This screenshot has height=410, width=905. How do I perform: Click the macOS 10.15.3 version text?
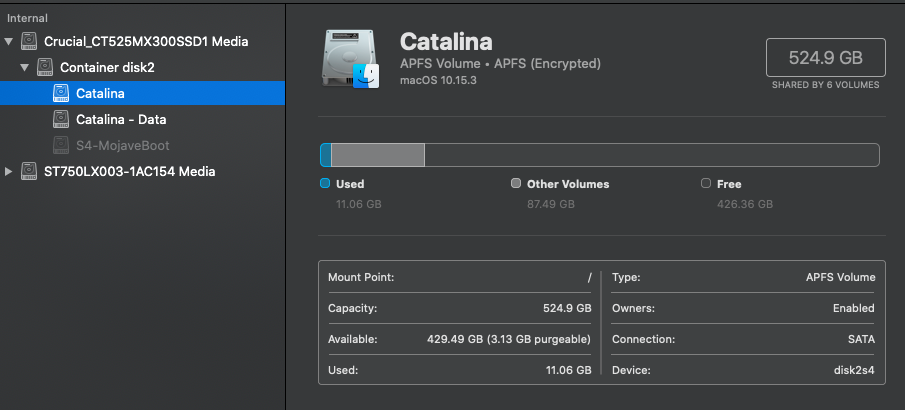click(x=438, y=80)
